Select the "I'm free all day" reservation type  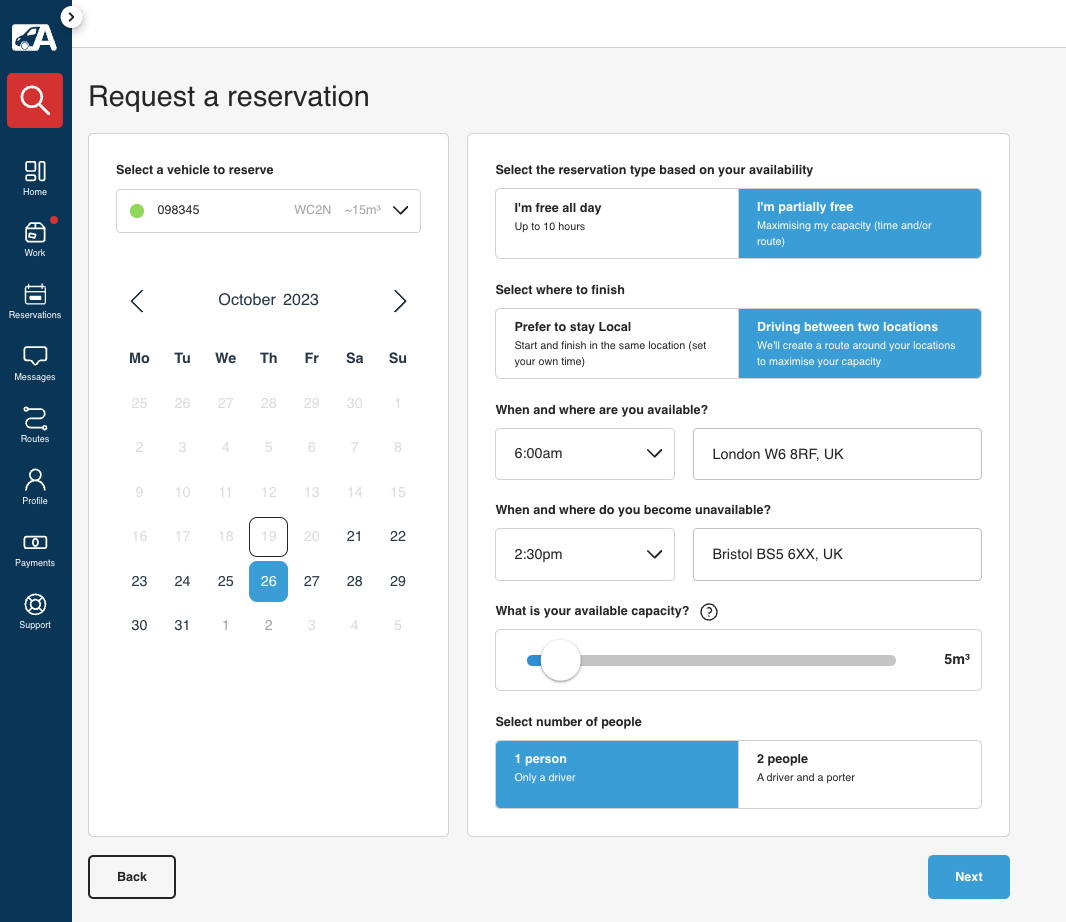coord(616,223)
